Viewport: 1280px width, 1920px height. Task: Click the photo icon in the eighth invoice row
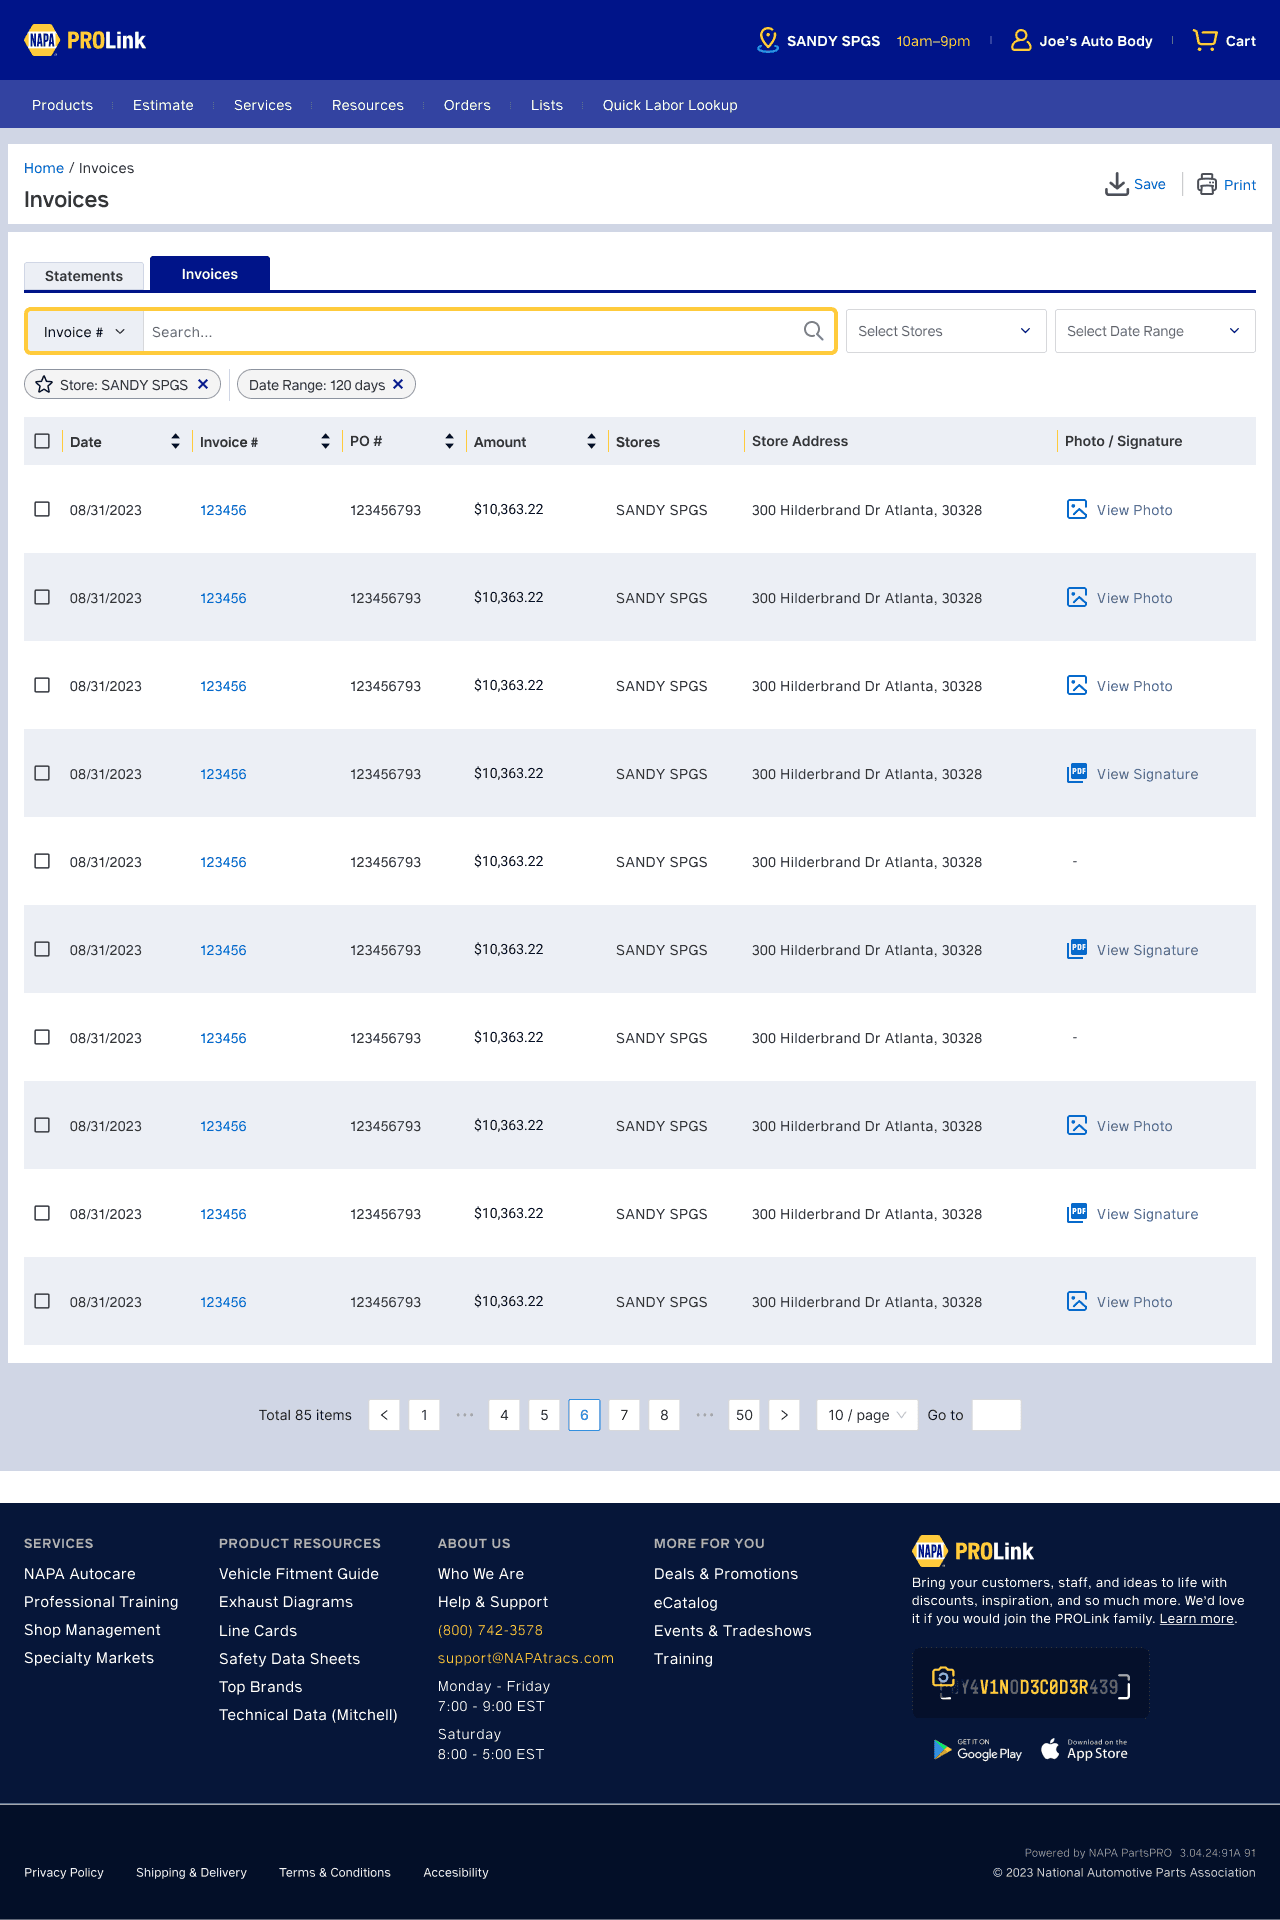coord(1077,1126)
